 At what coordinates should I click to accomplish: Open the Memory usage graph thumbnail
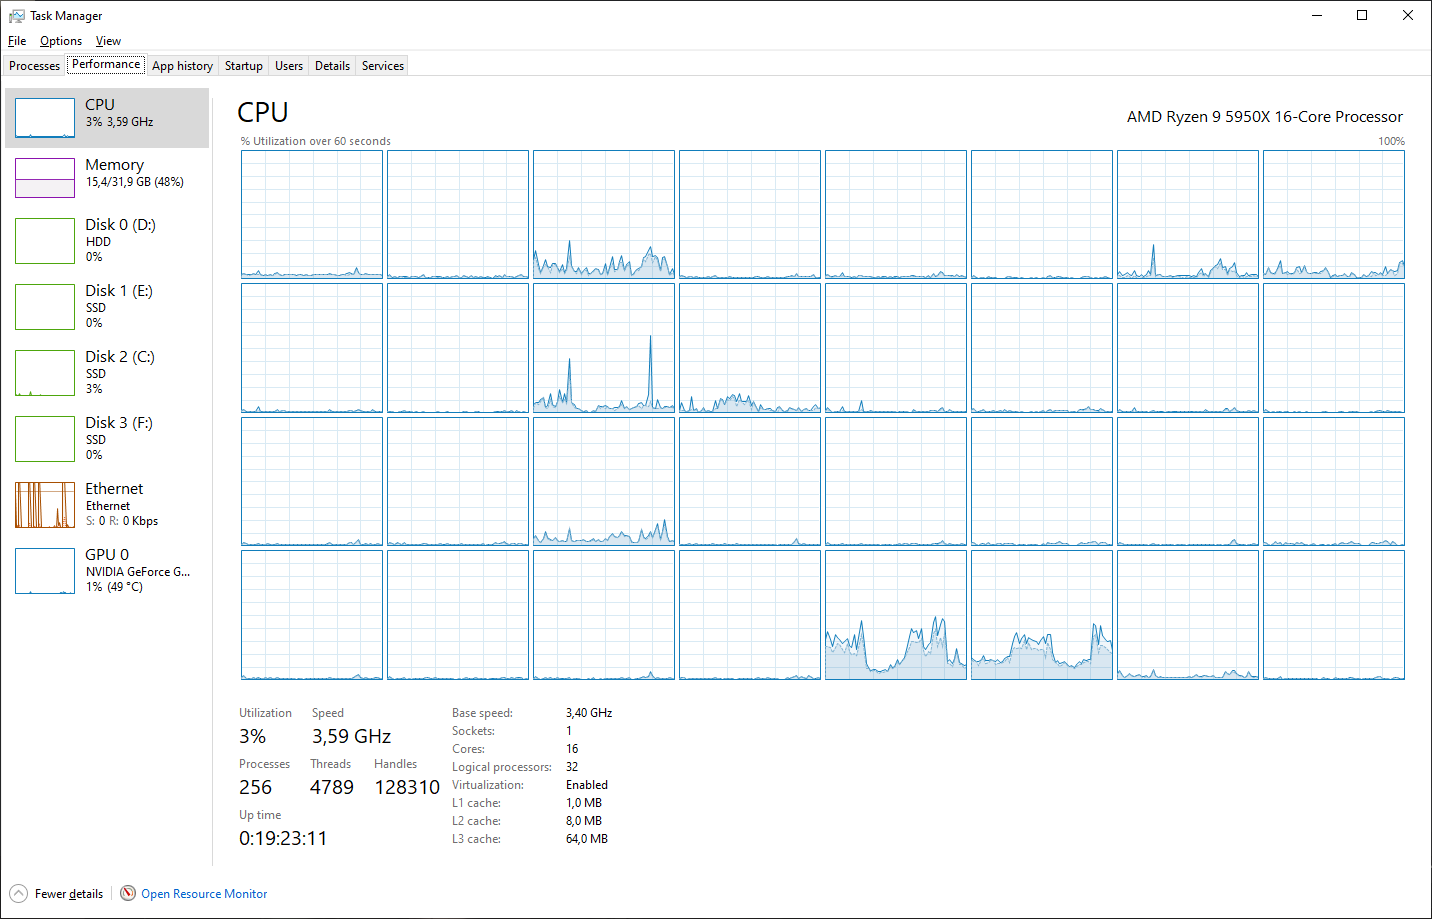coord(45,178)
